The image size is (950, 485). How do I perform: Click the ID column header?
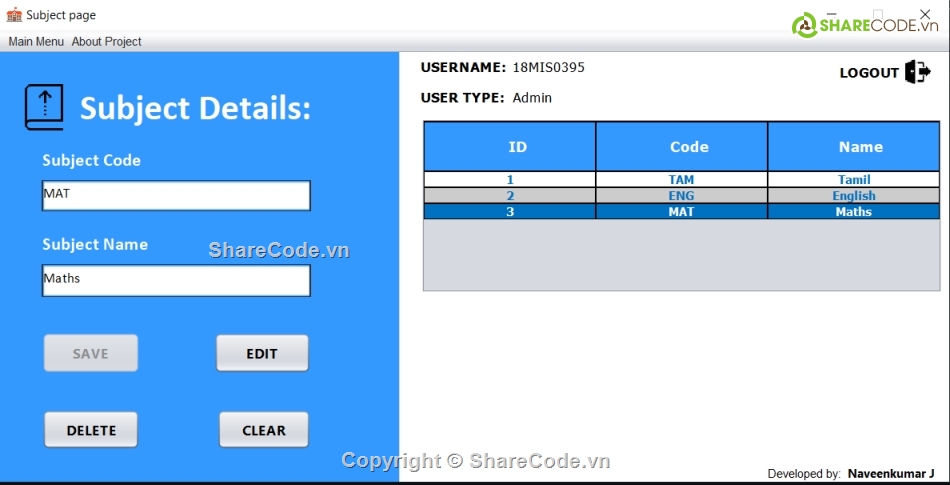coord(510,147)
